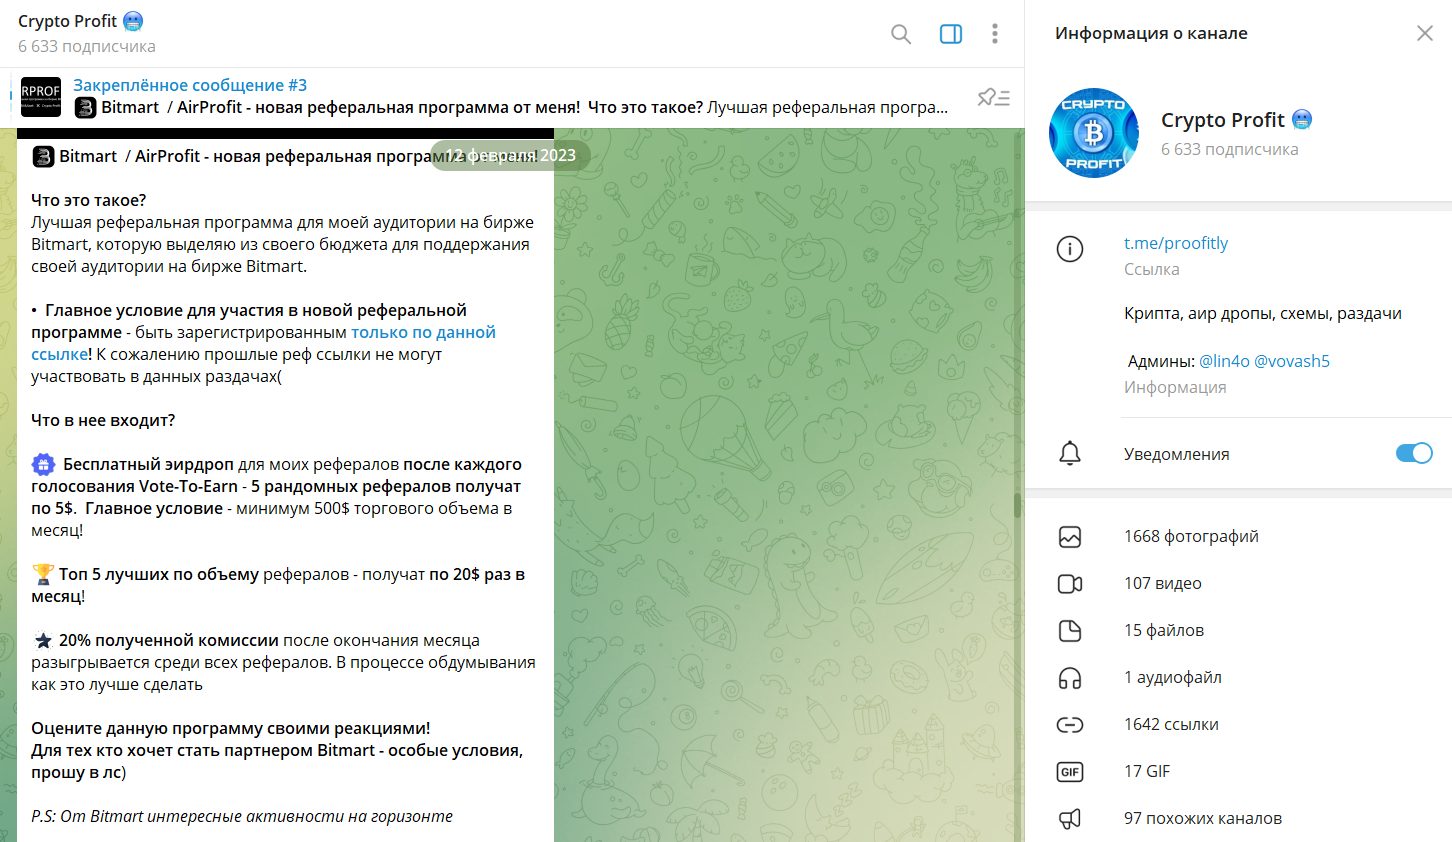The width and height of the screenshot is (1452, 842).
Task: Open the pinned messages list icon
Action: click(993, 97)
